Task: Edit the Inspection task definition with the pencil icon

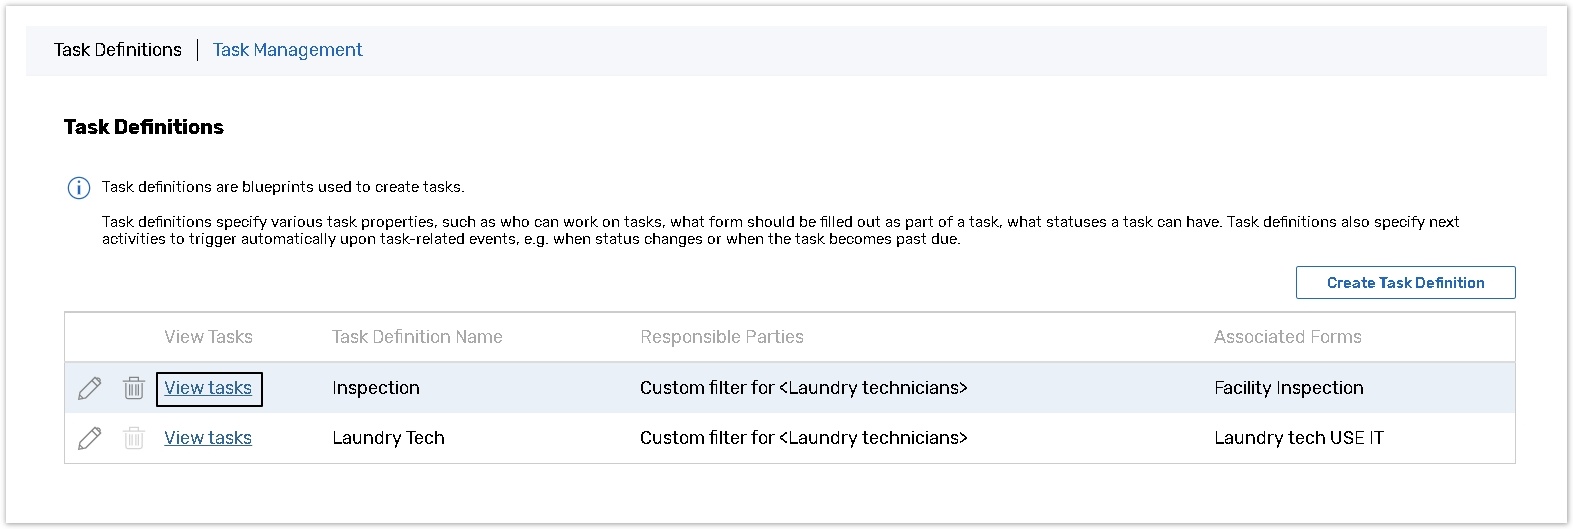Action: pyautogui.click(x=89, y=388)
